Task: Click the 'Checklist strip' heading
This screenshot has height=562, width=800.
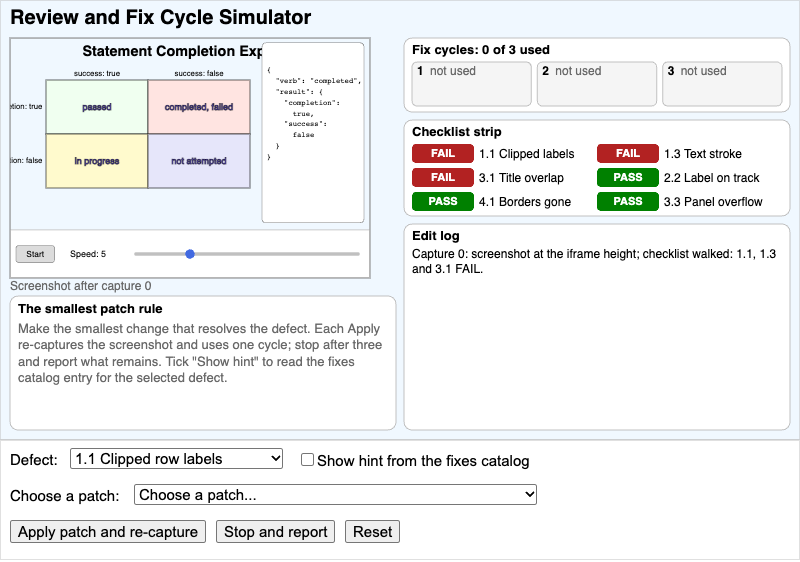Action: (457, 132)
